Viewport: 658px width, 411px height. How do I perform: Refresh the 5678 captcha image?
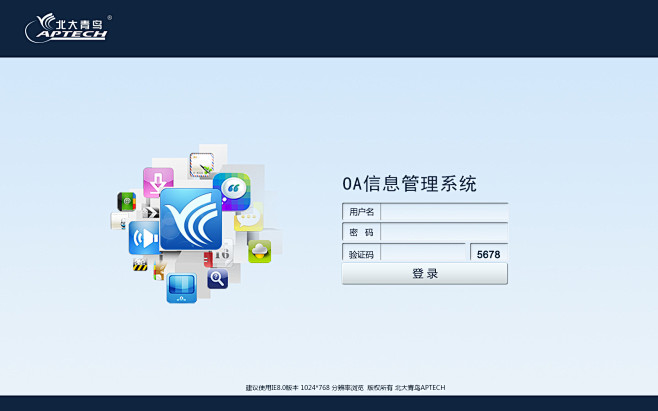pyautogui.click(x=489, y=254)
